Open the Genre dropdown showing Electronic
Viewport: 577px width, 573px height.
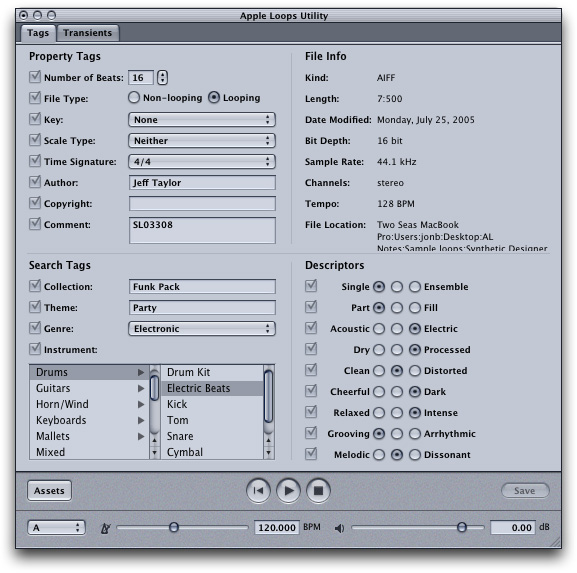(x=202, y=329)
